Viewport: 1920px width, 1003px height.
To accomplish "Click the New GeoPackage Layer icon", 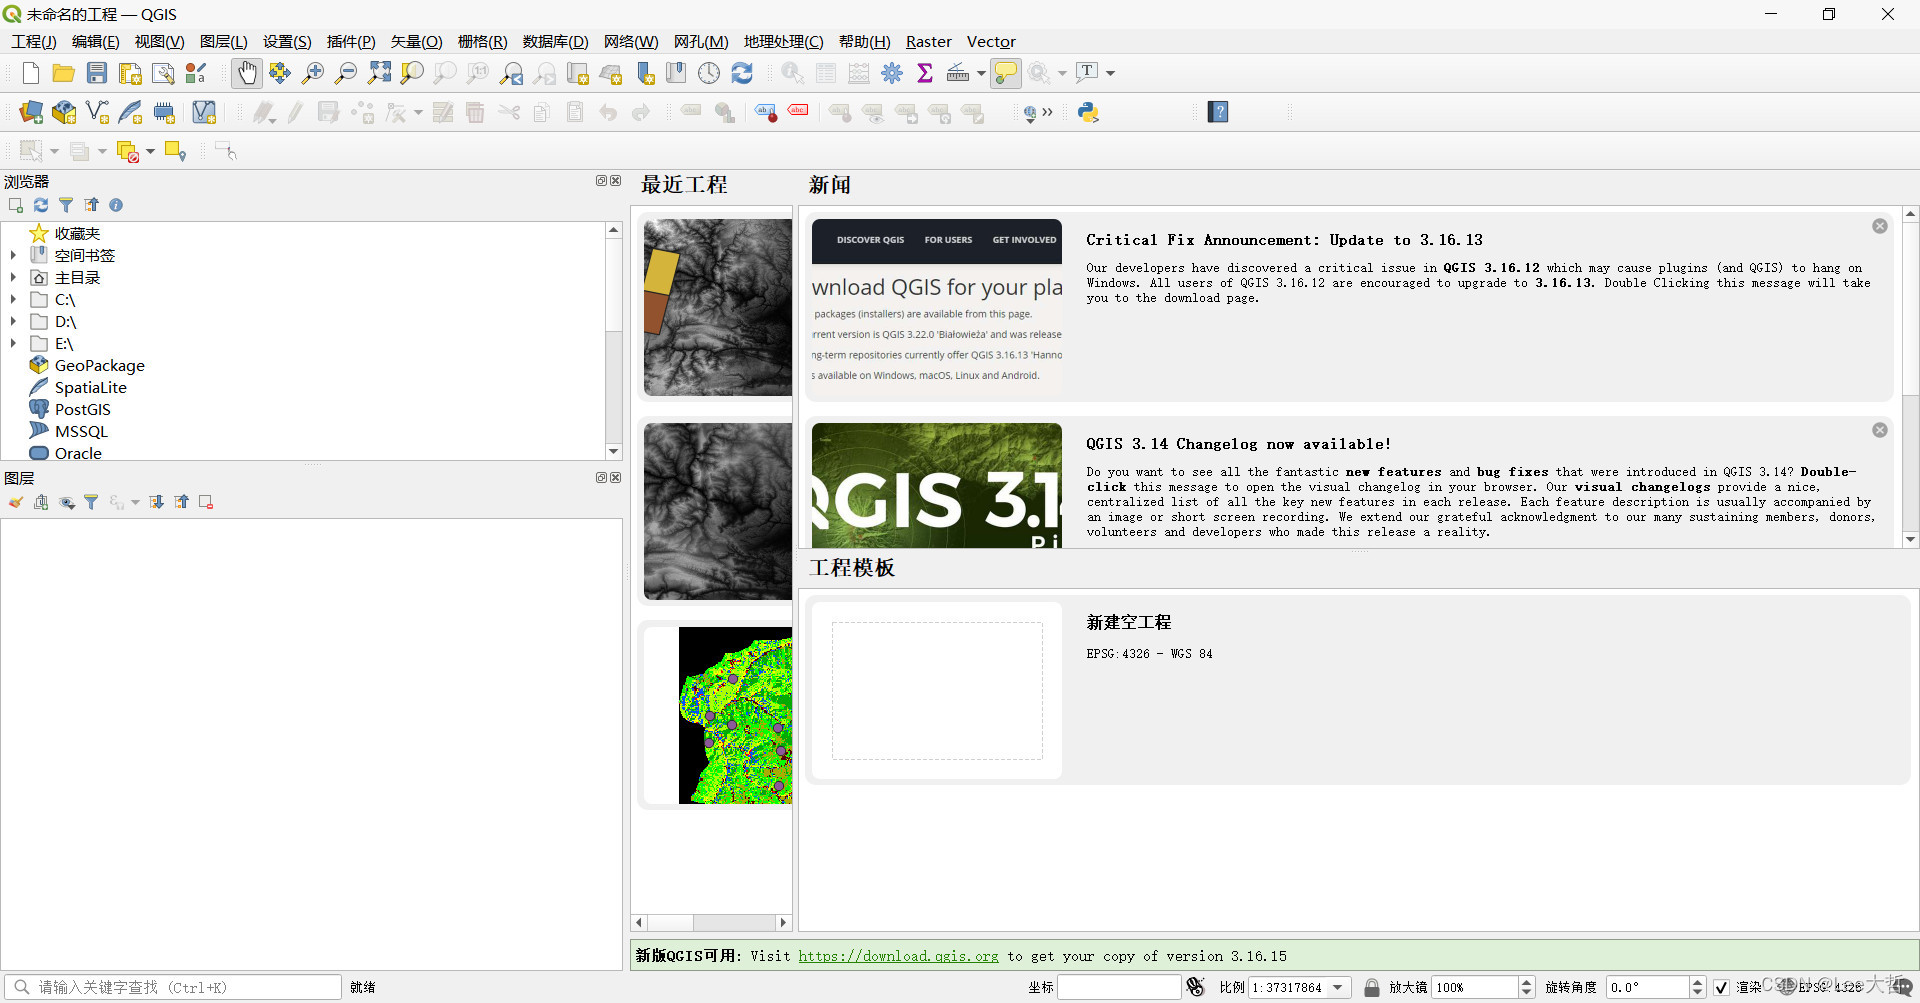I will [64, 113].
